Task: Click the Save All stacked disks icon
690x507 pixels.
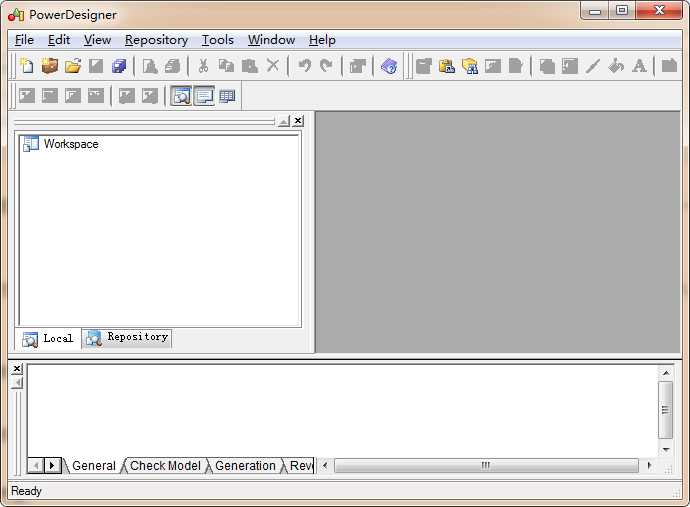Action: coord(119,66)
